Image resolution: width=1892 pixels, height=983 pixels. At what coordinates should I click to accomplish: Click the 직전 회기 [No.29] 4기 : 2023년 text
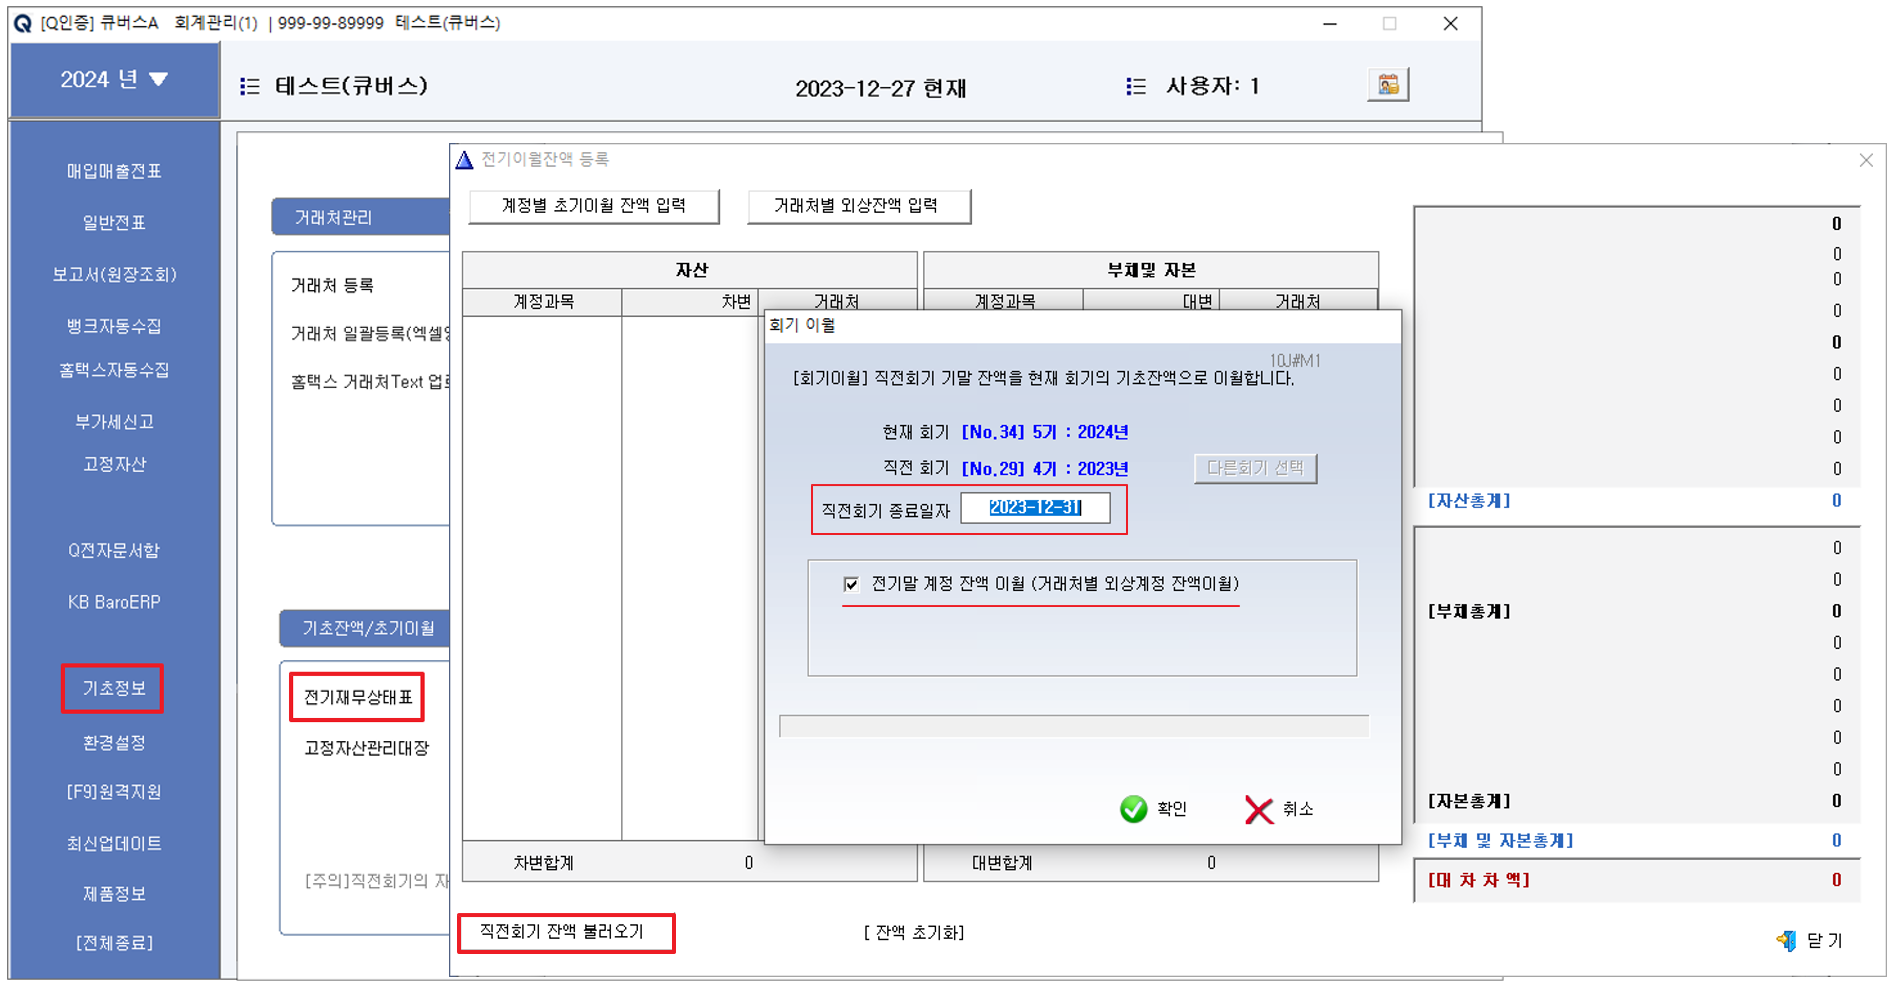(1005, 468)
